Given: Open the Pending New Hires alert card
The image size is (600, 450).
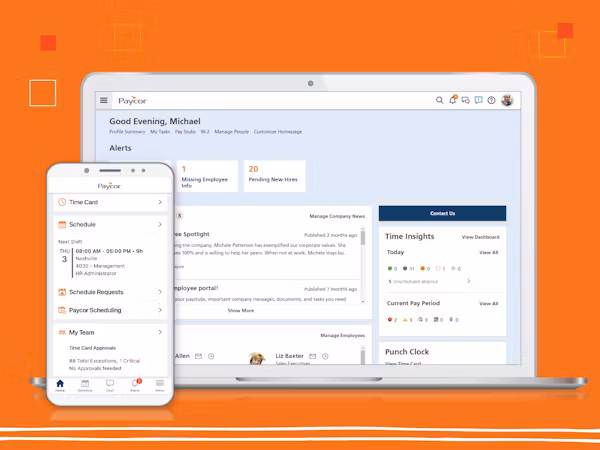Looking at the screenshot, I should [274, 176].
